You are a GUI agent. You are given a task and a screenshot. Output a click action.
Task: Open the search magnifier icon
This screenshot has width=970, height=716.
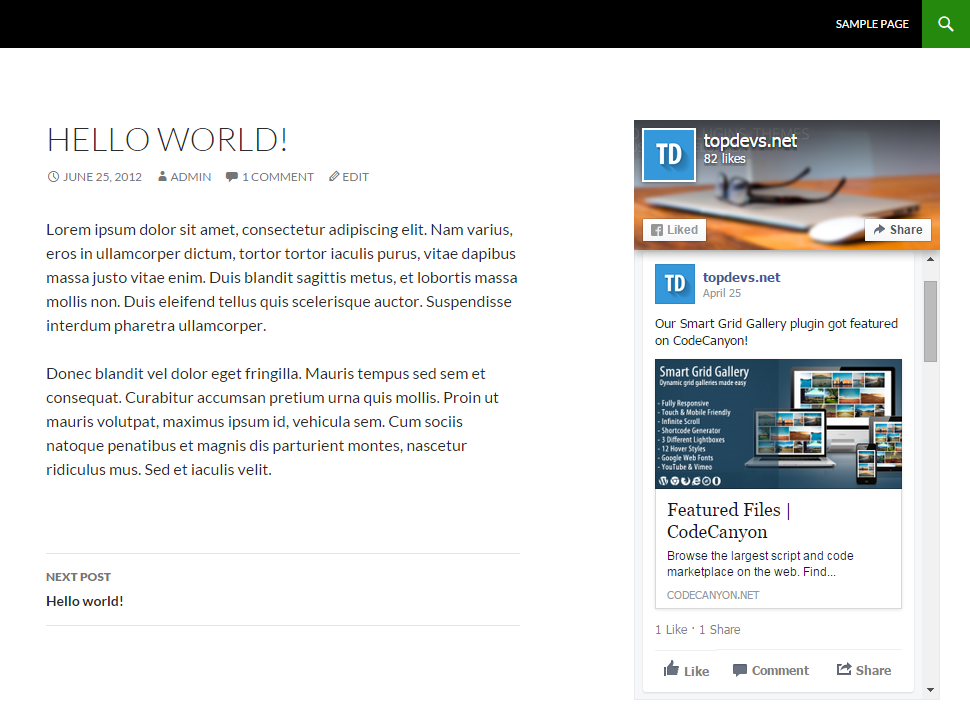tap(945, 24)
